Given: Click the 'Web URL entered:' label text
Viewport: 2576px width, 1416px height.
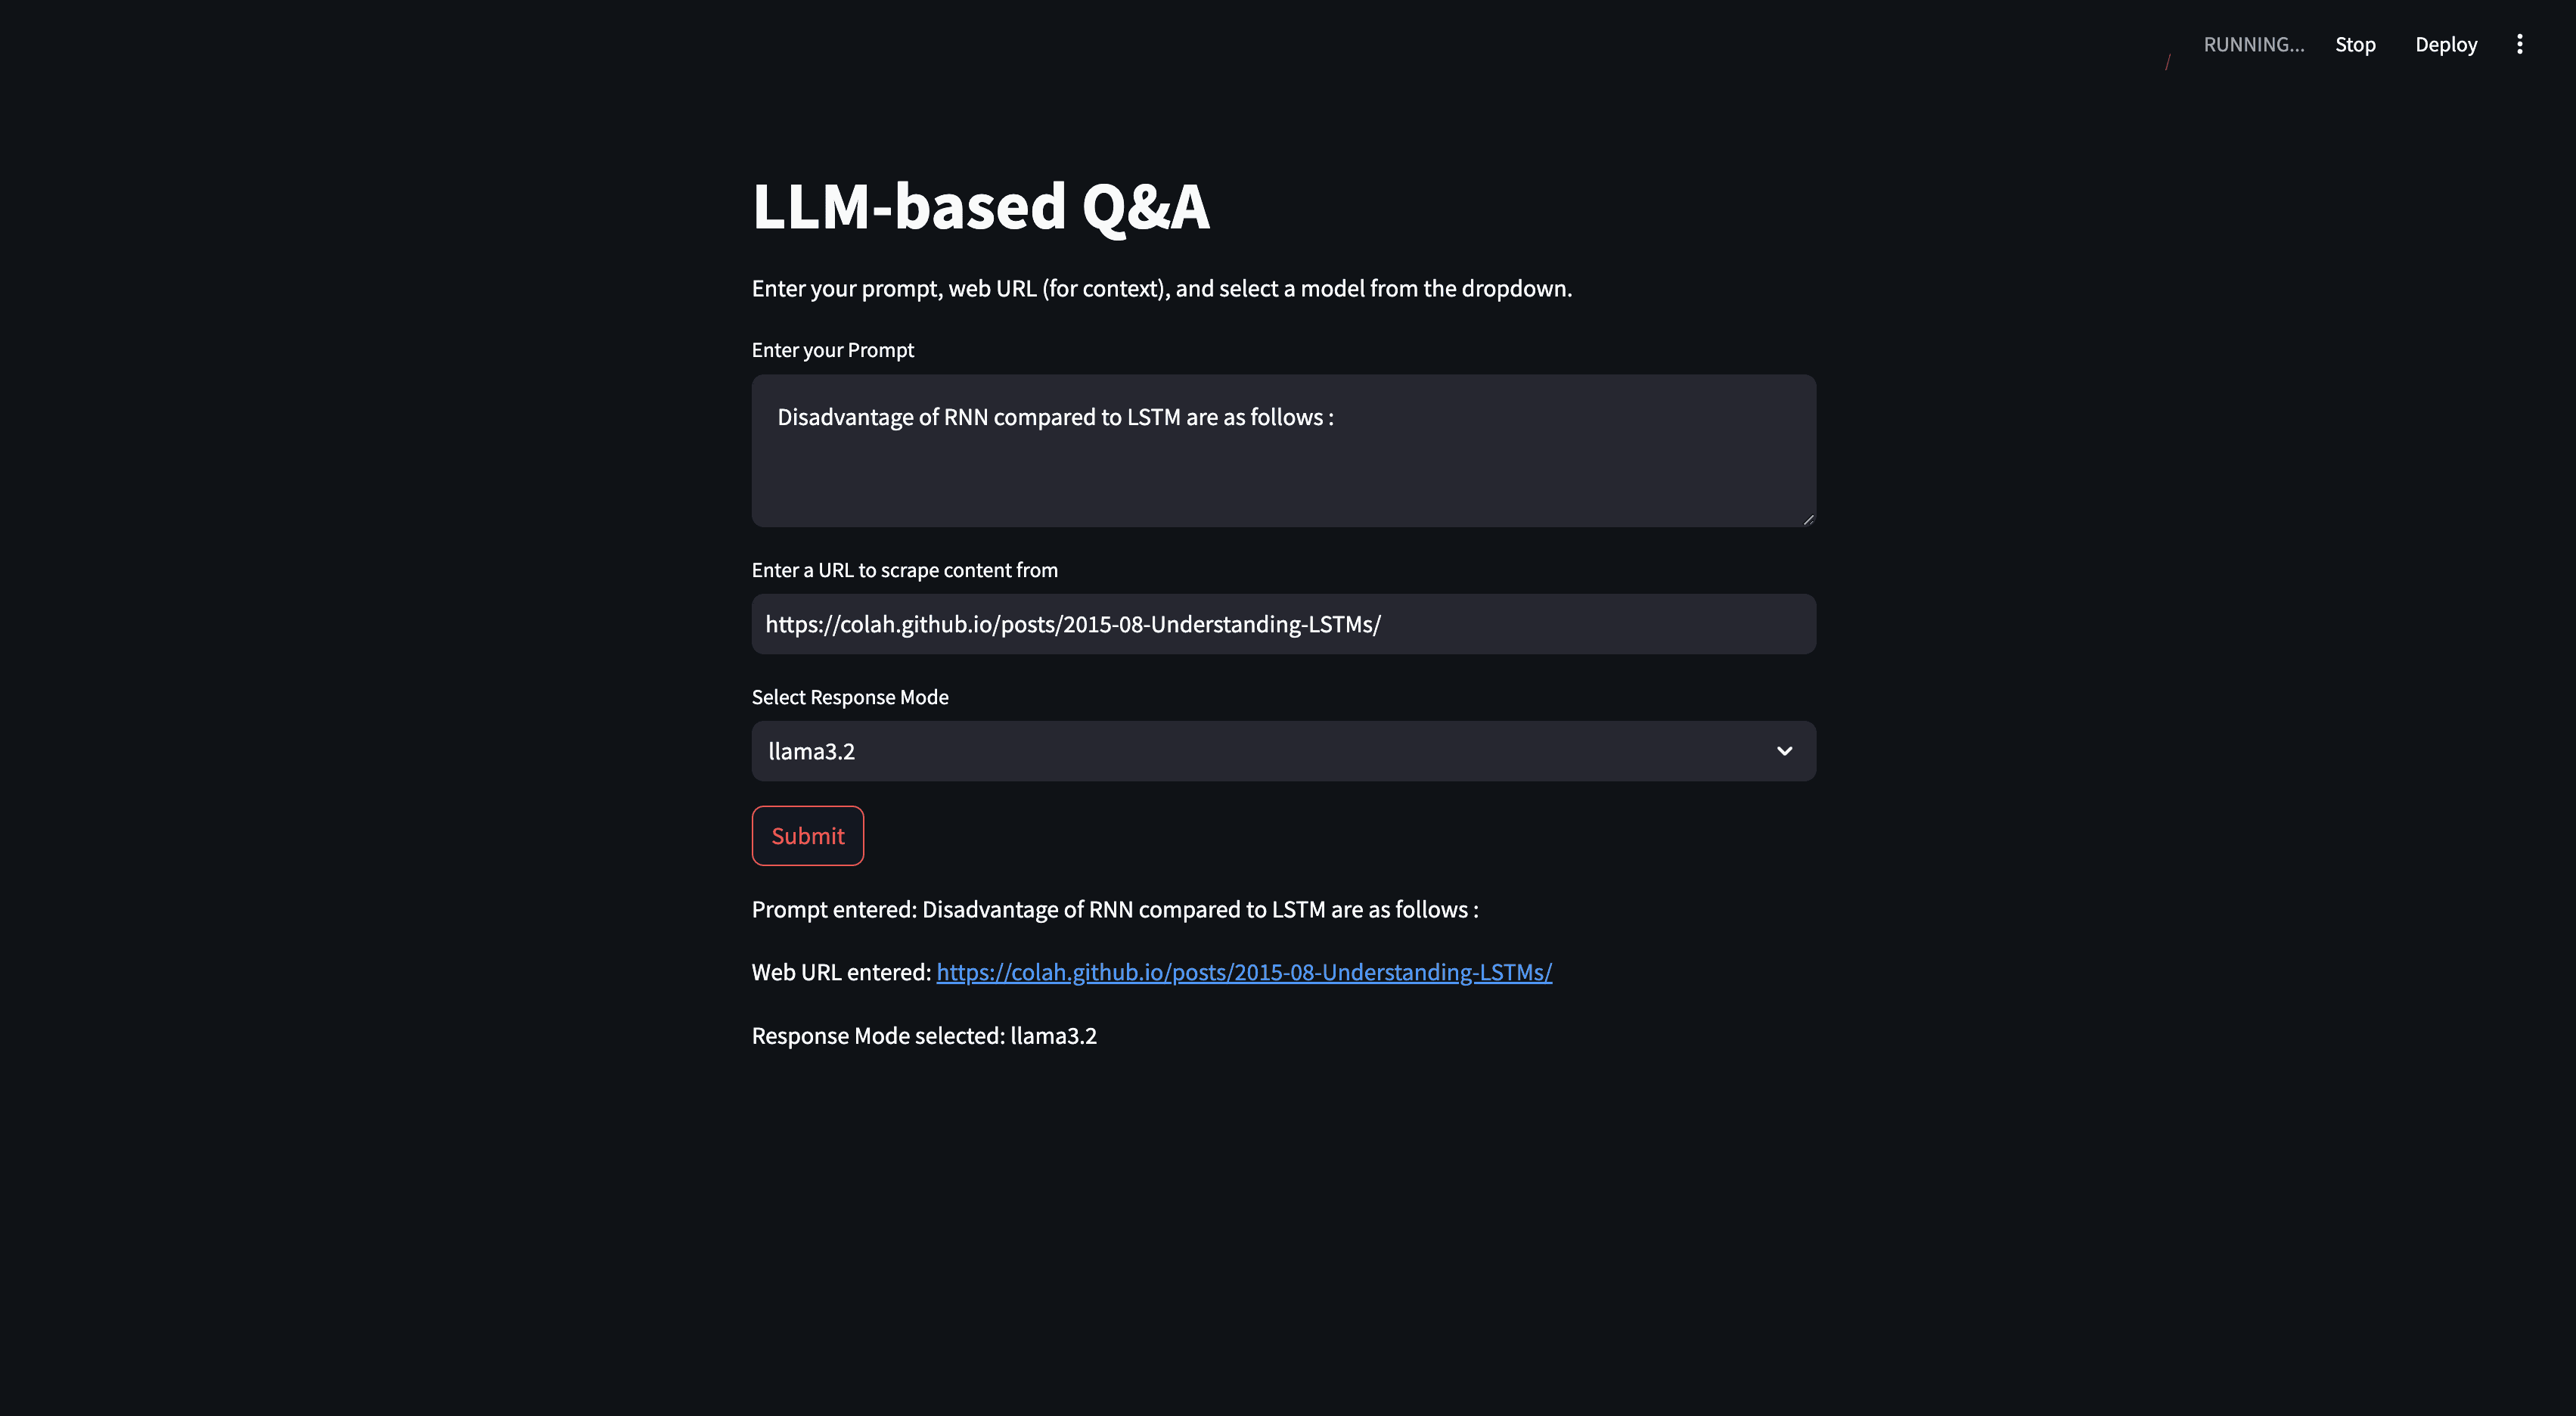Looking at the screenshot, I should pyautogui.click(x=841, y=972).
